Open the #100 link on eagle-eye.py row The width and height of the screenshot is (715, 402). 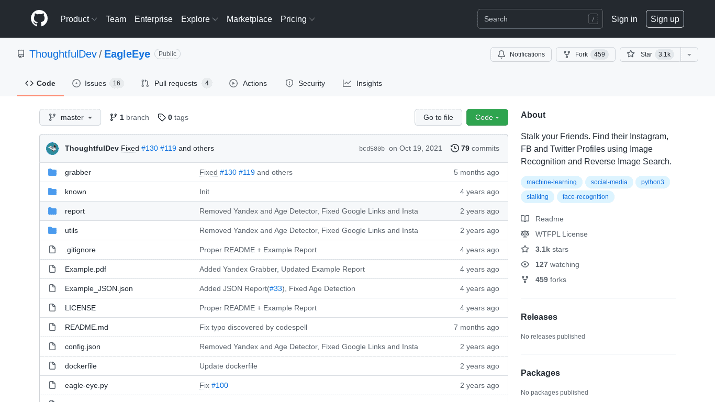[x=220, y=385]
